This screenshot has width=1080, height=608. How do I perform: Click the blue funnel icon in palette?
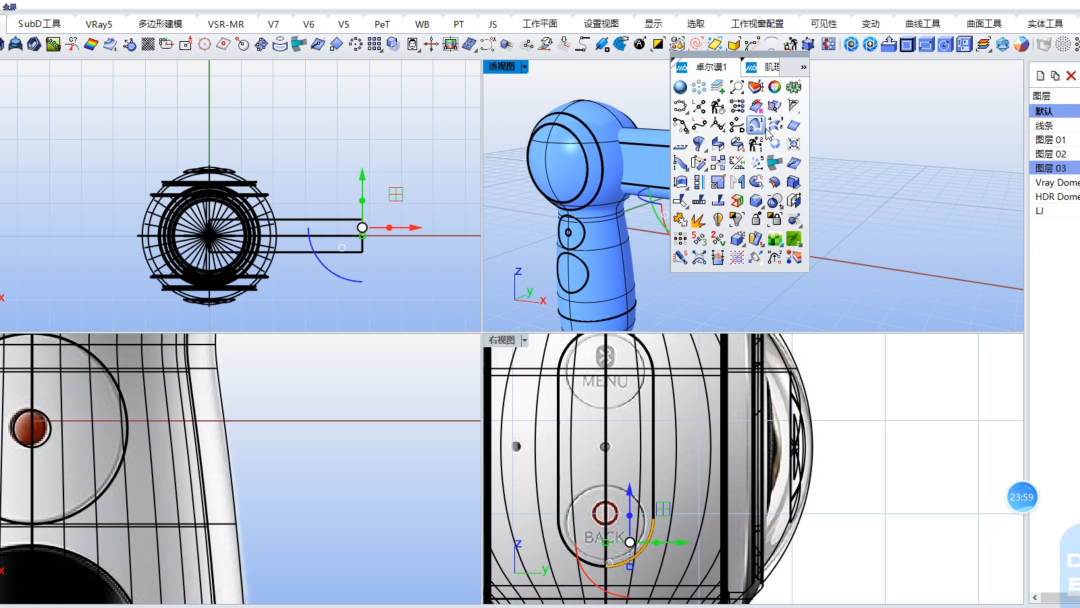(698, 143)
